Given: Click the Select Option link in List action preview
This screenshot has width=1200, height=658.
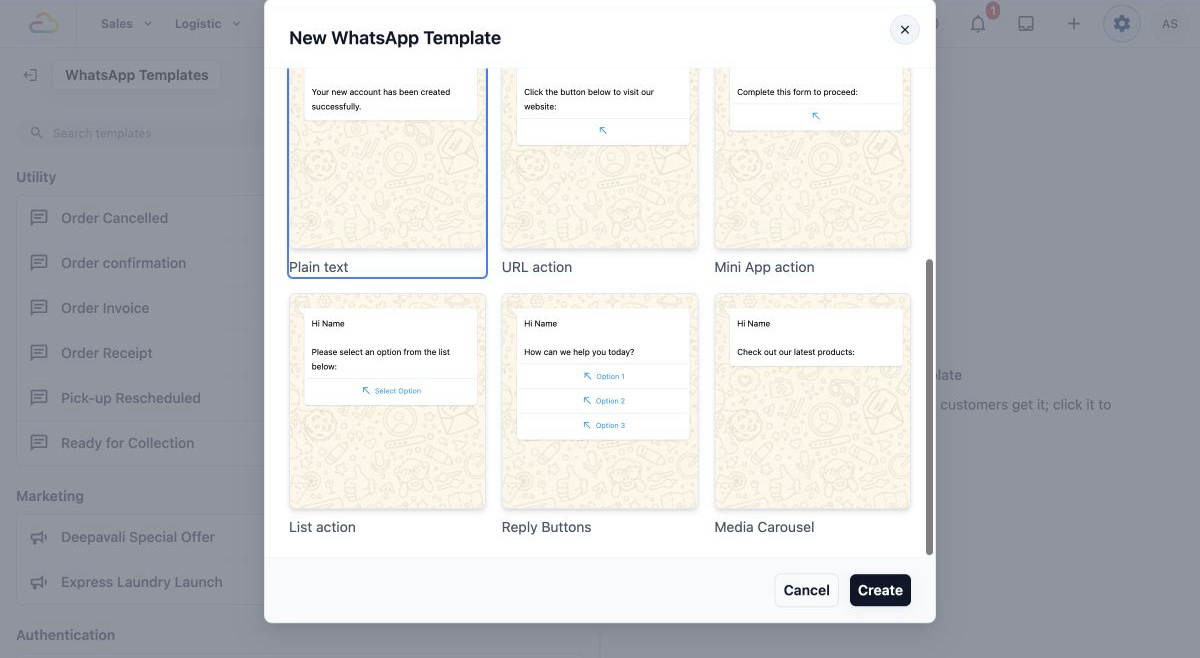Looking at the screenshot, I should [x=391, y=391].
